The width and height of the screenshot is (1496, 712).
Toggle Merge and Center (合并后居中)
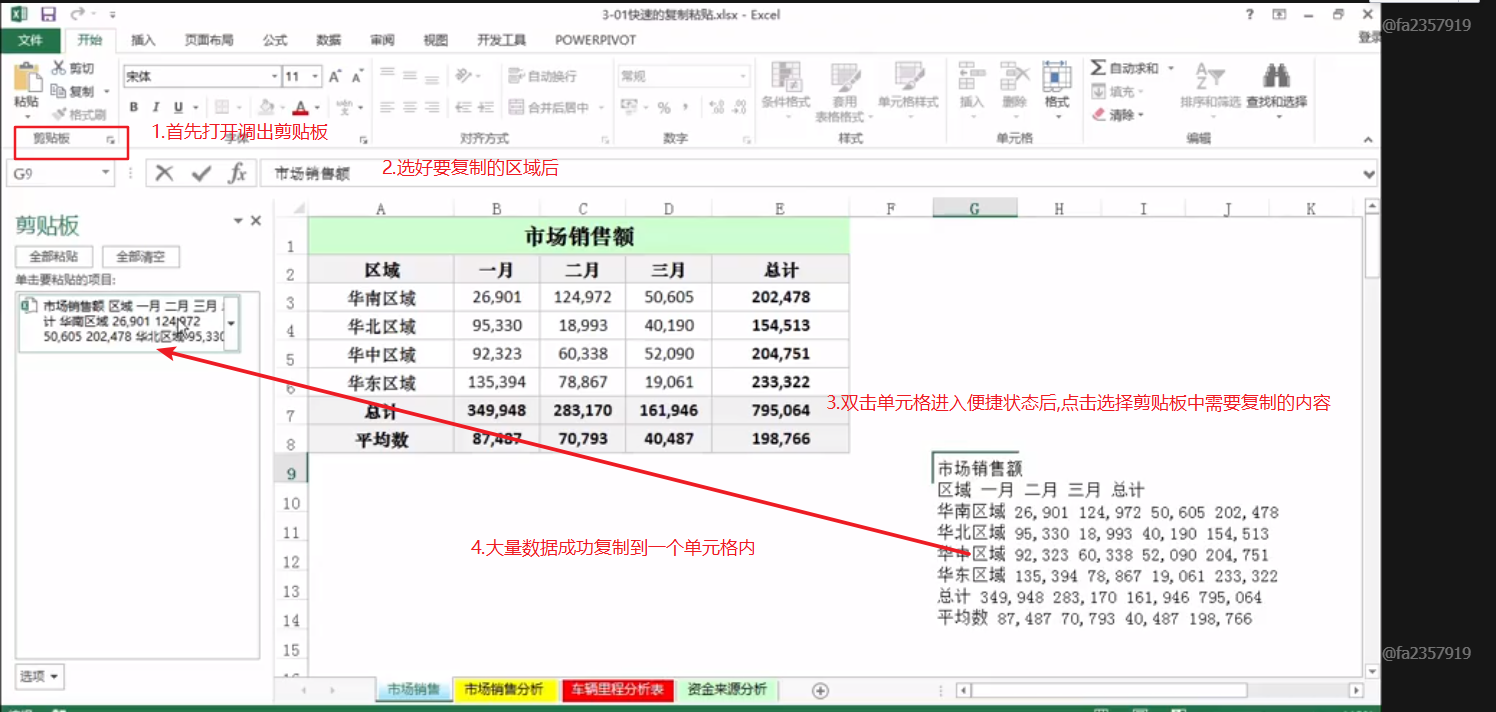coord(549,108)
